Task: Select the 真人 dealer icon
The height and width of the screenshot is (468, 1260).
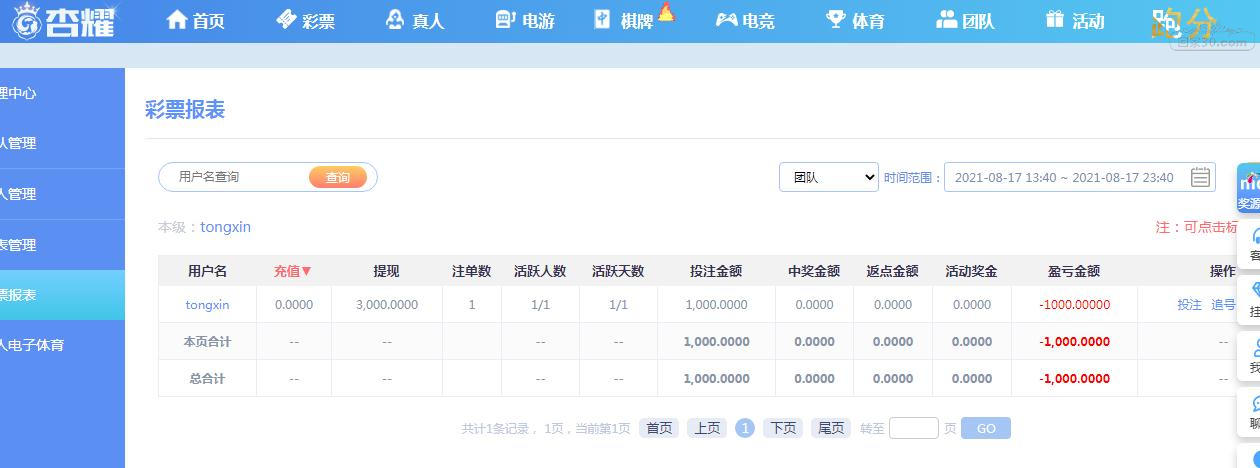Action: click(395, 20)
